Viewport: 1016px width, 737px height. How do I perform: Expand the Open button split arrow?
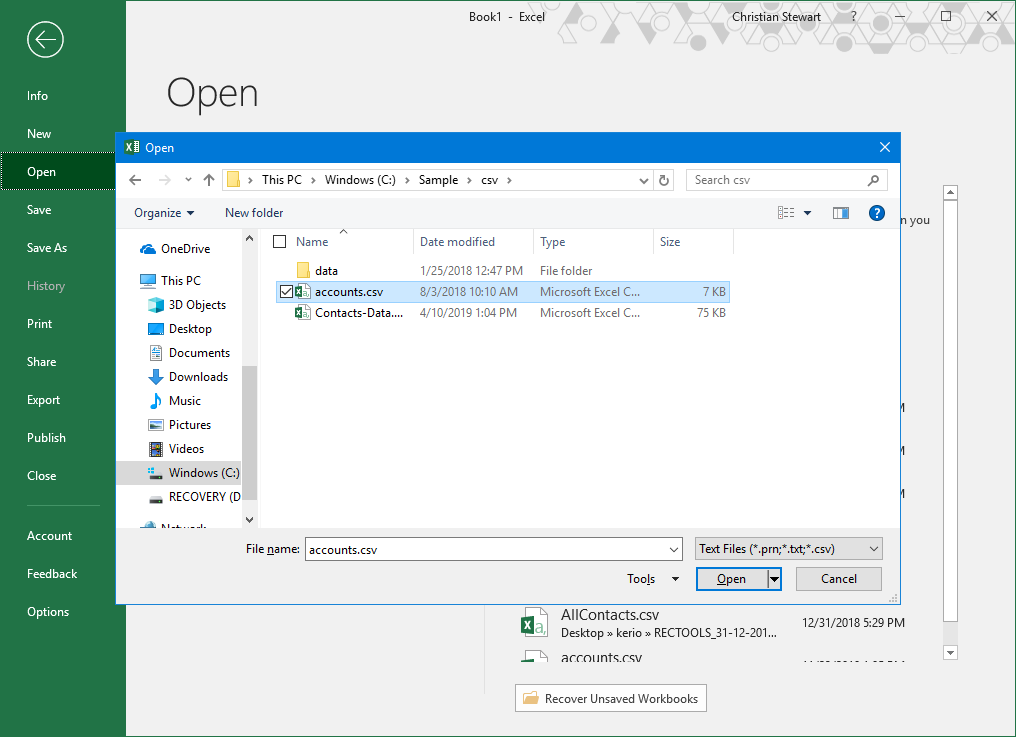click(x=774, y=579)
